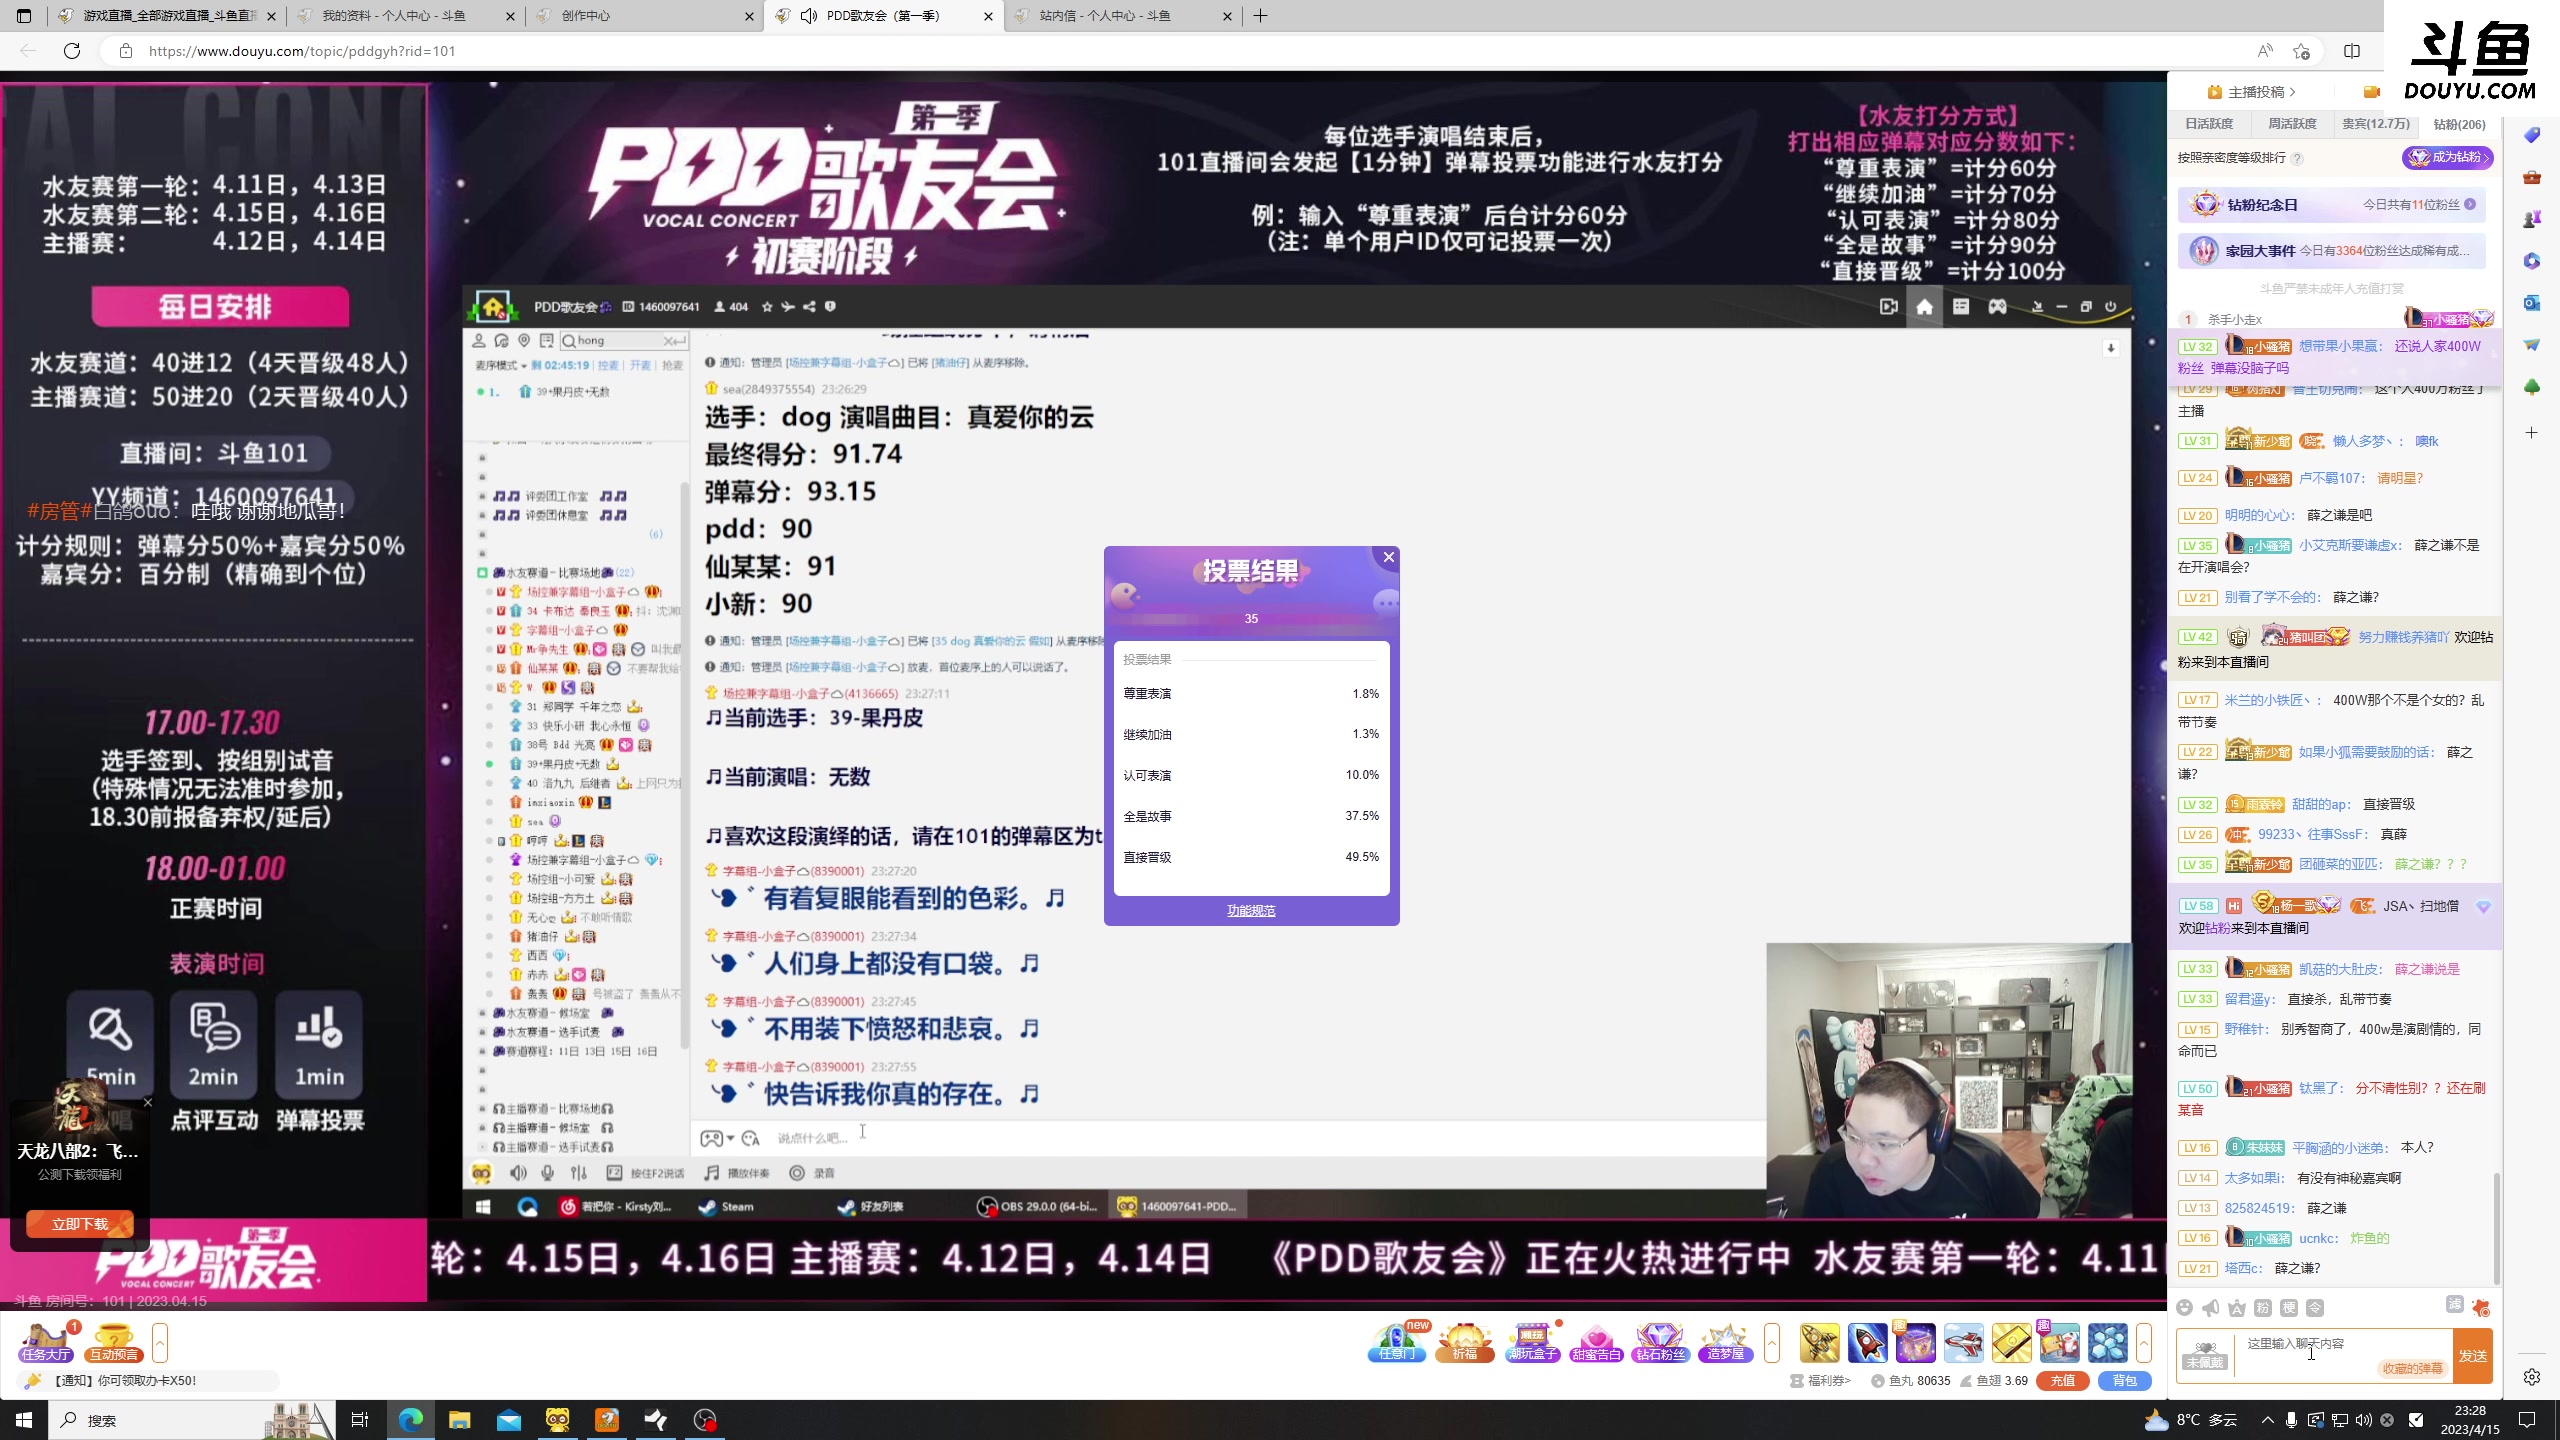Image resolution: width=2560 pixels, height=1440 pixels.
Task: Select the red airplane gift
Action: pos(1964,1342)
